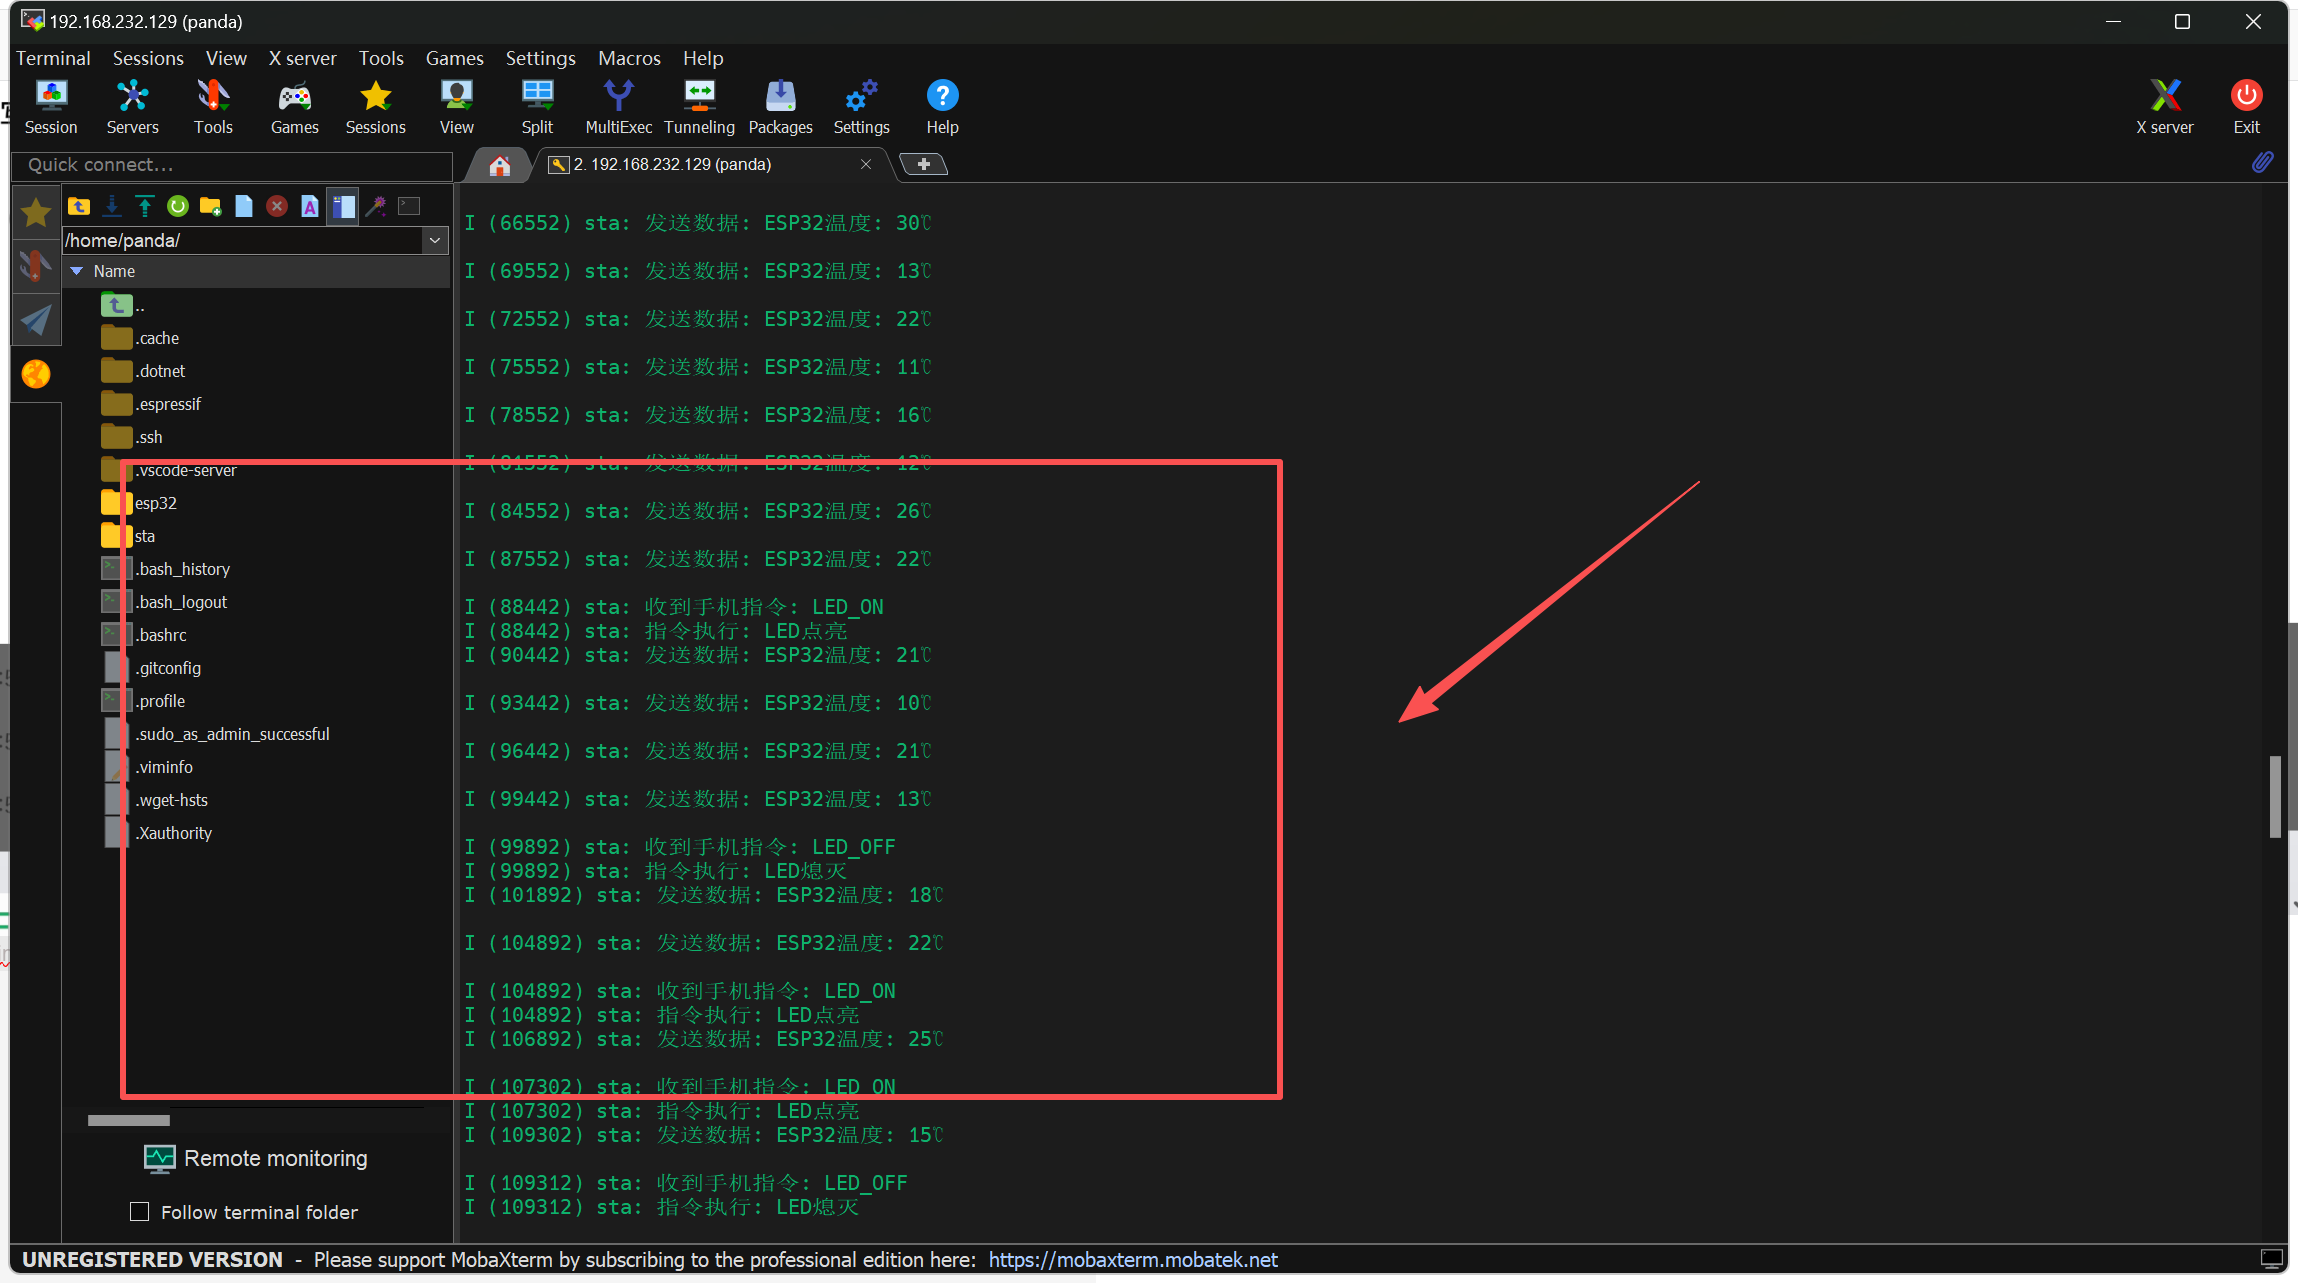This screenshot has height=1283, width=2298.
Task: Open the MultiExec toolbar icon
Action: [x=618, y=106]
